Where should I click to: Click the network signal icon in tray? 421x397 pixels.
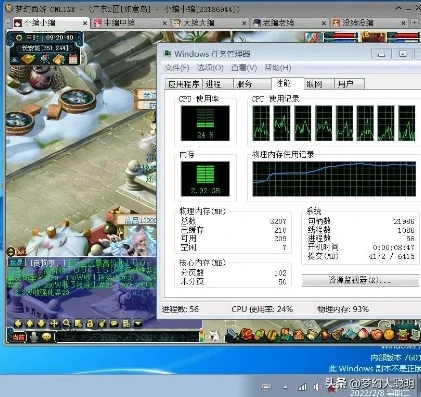[x=302, y=387]
